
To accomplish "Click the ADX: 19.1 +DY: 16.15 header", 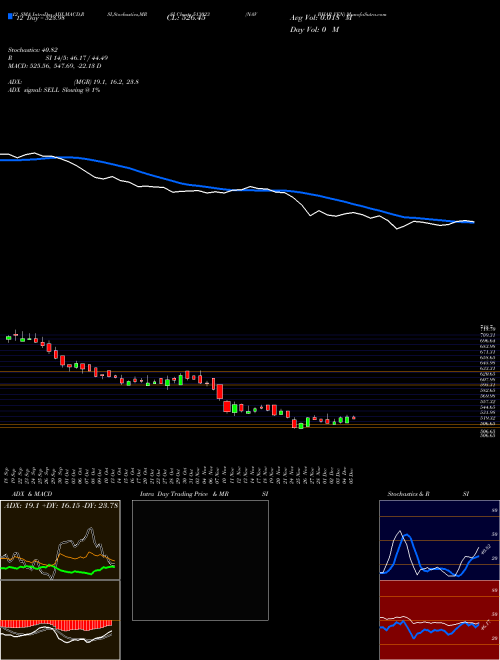I will [60, 506].
